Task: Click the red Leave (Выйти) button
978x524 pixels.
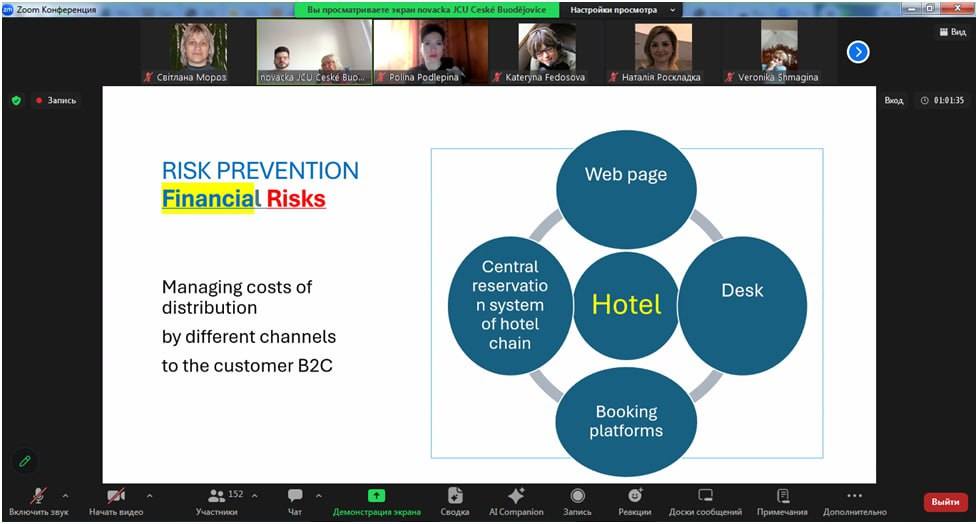Action: point(944,501)
